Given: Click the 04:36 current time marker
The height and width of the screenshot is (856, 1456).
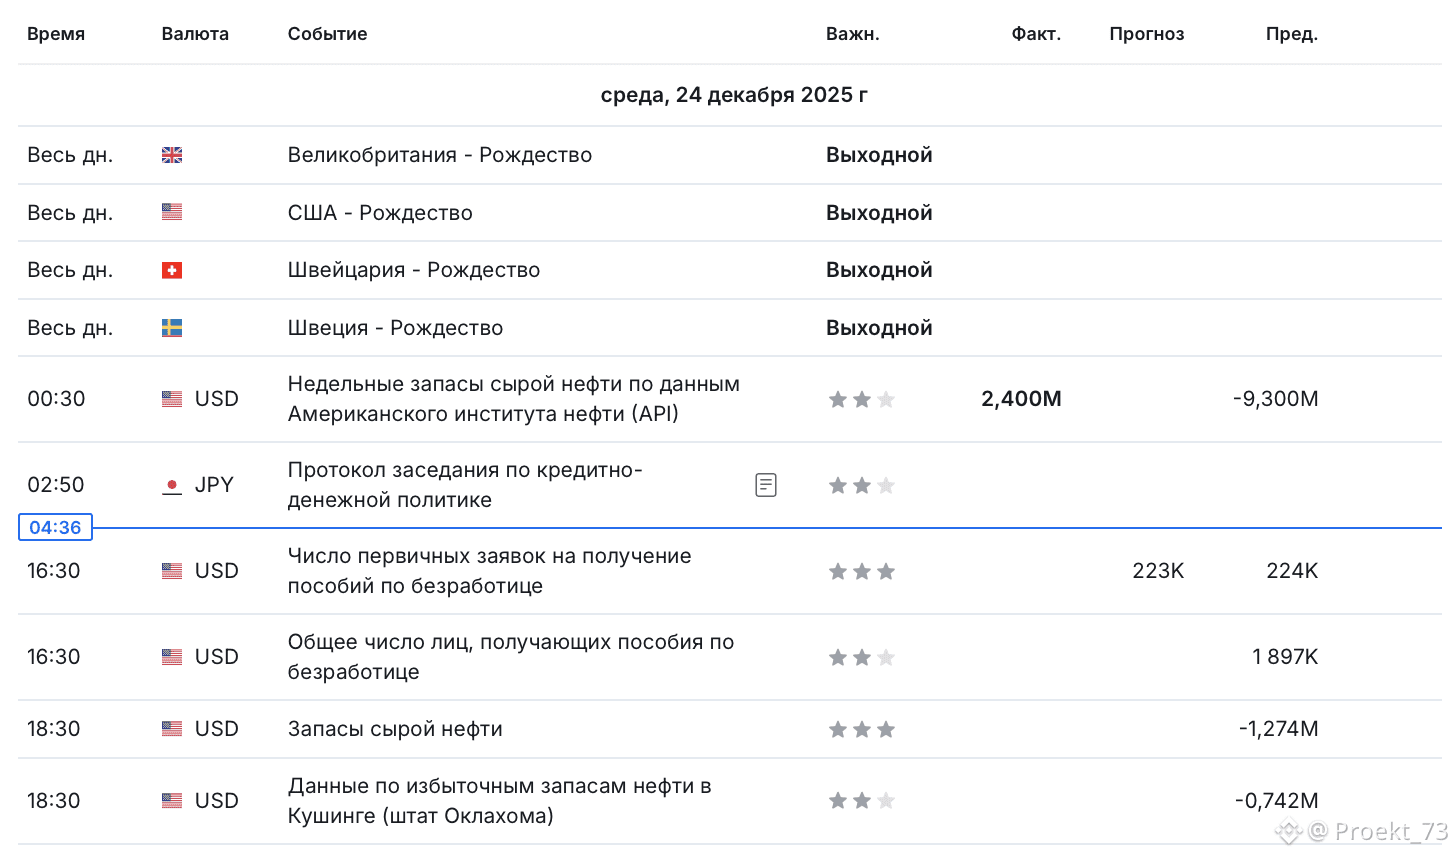Looking at the screenshot, I should tap(55, 527).
